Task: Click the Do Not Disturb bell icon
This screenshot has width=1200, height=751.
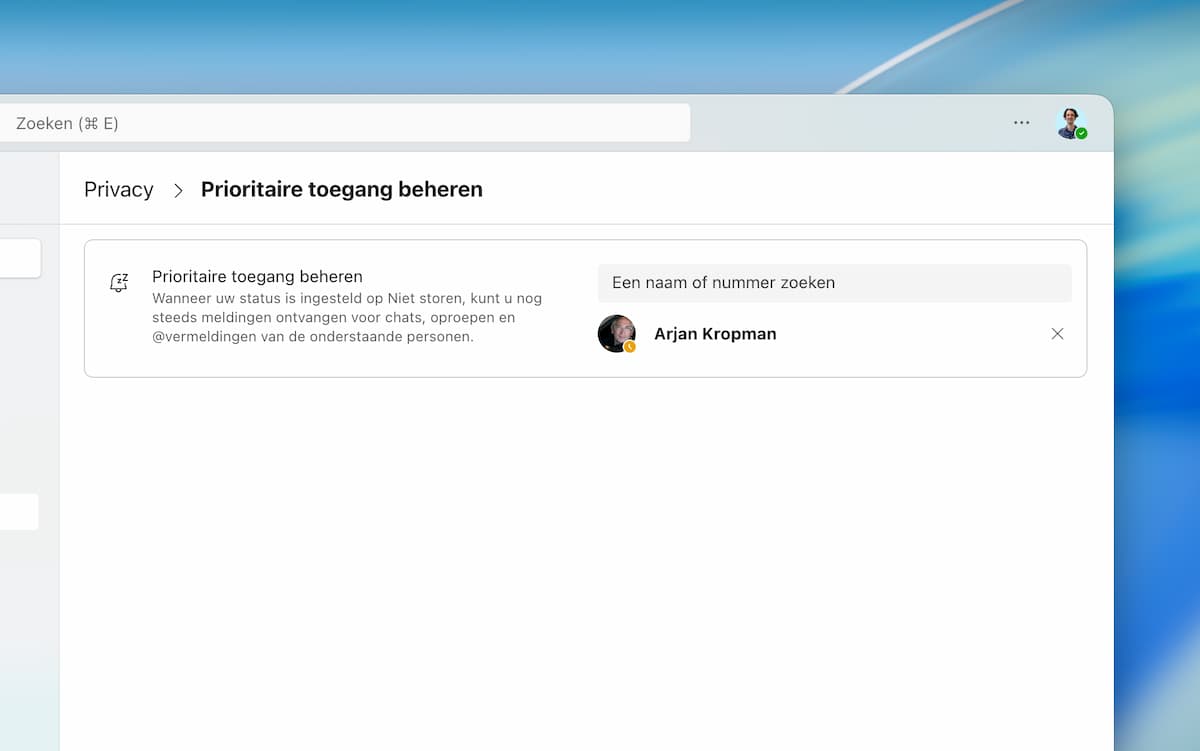Action: point(119,283)
